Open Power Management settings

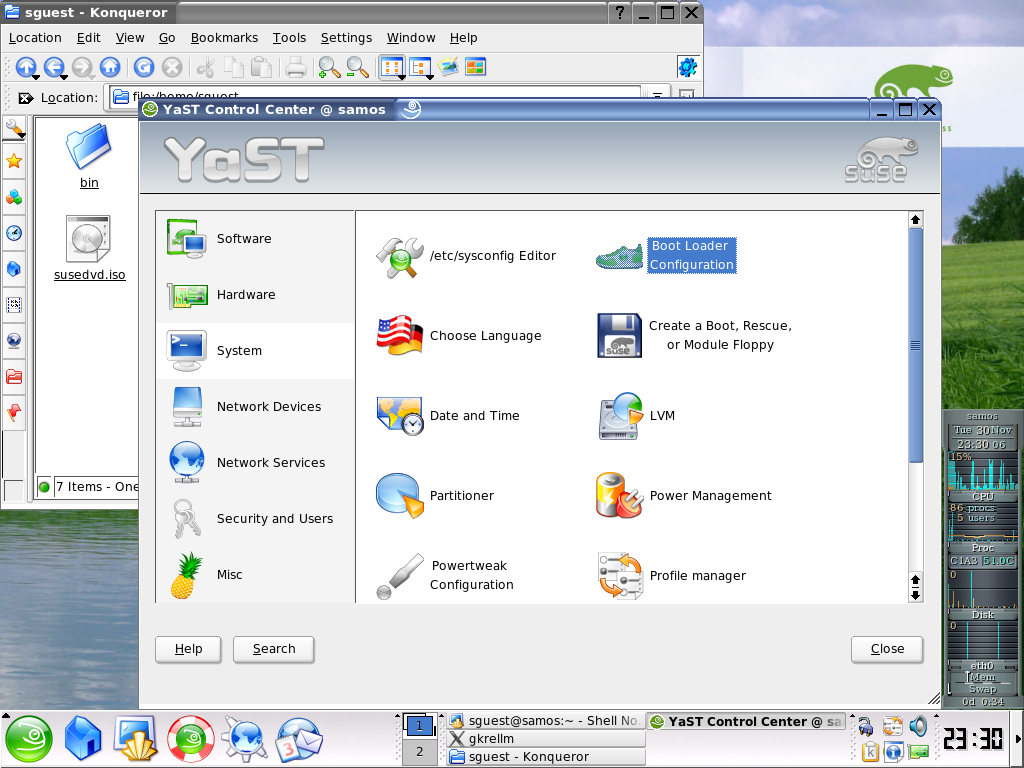pos(684,496)
